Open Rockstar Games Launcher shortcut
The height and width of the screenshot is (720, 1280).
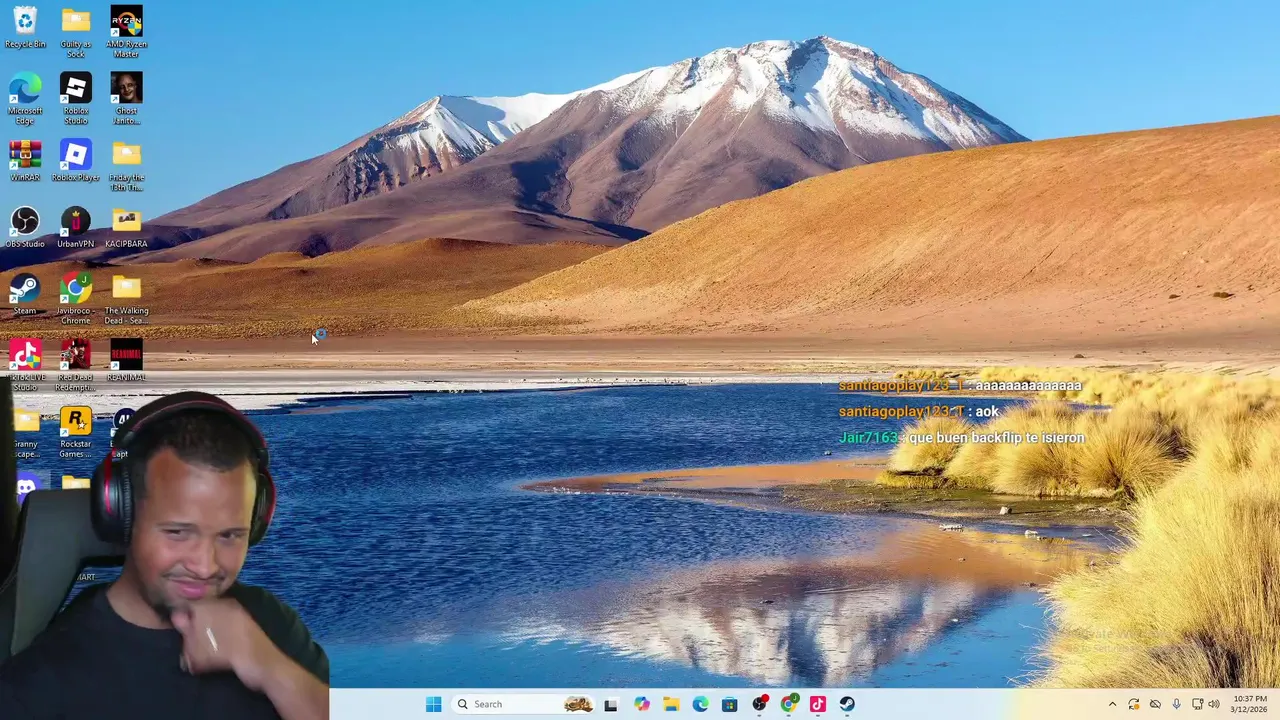76,431
